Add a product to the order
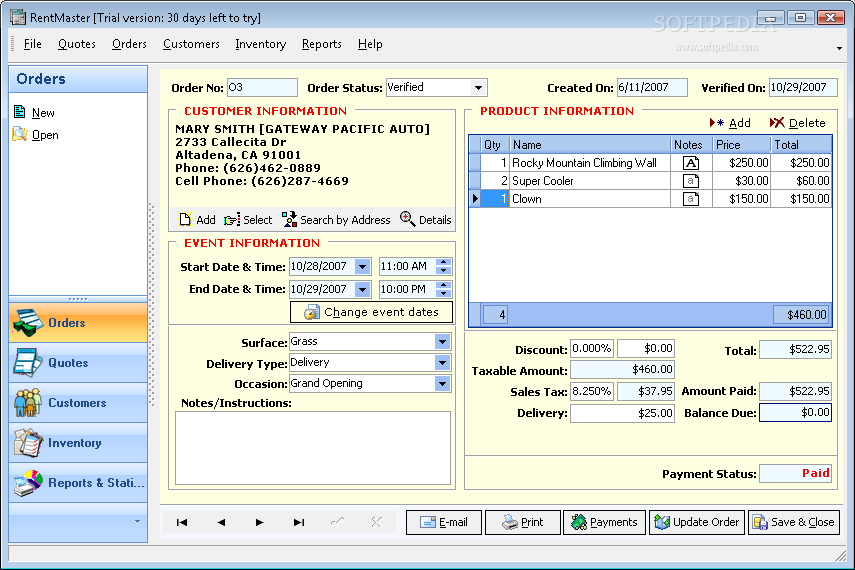 (x=730, y=123)
